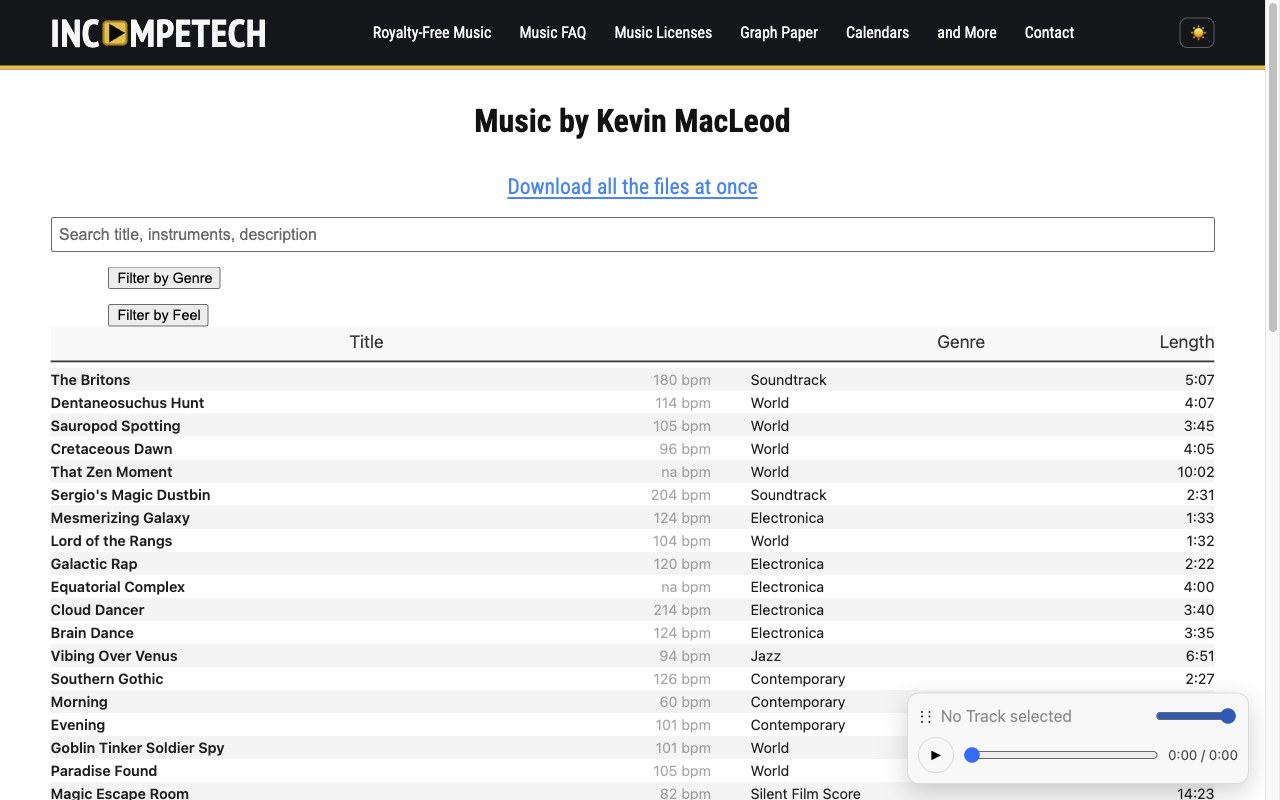Viewport: 1280px width, 800px height.
Task: Select the track 'Sauropod Spotting'
Action: point(115,426)
